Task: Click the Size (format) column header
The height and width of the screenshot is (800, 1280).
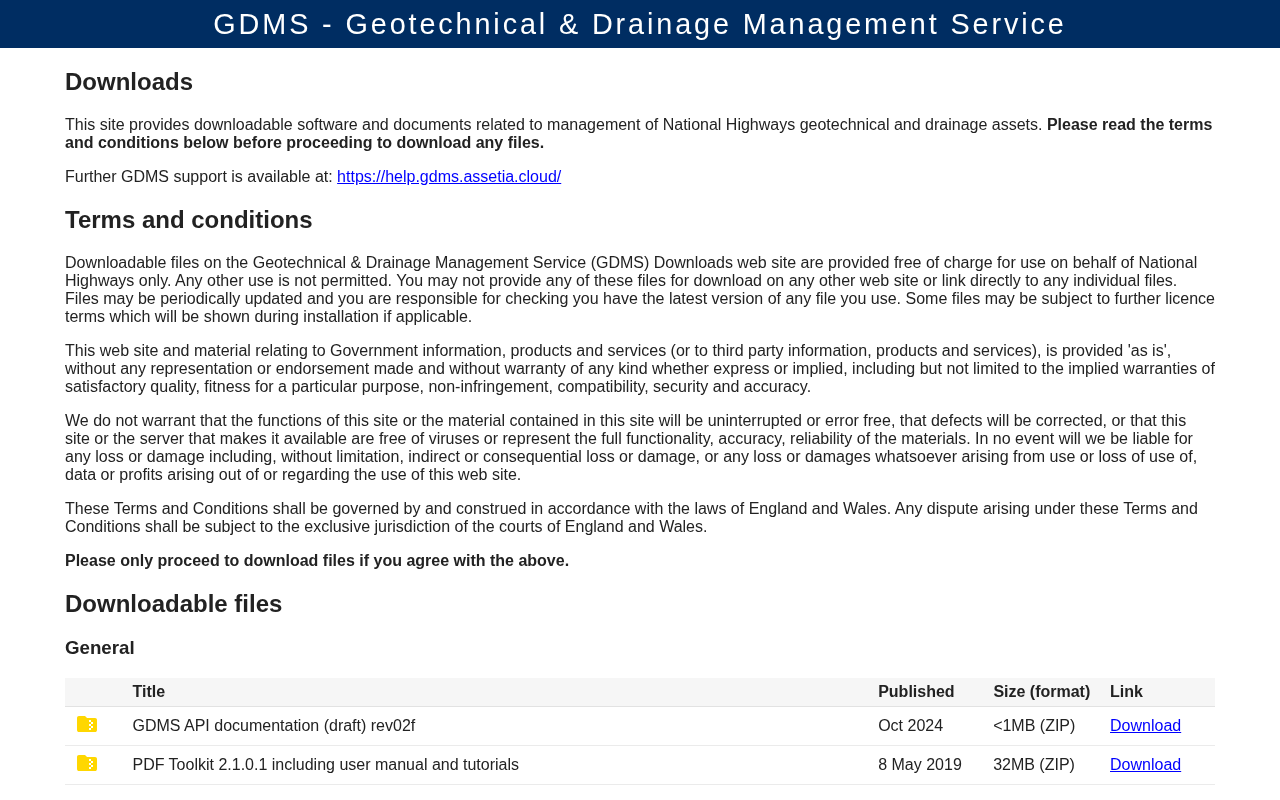Action: pyautogui.click(x=1041, y=692)
